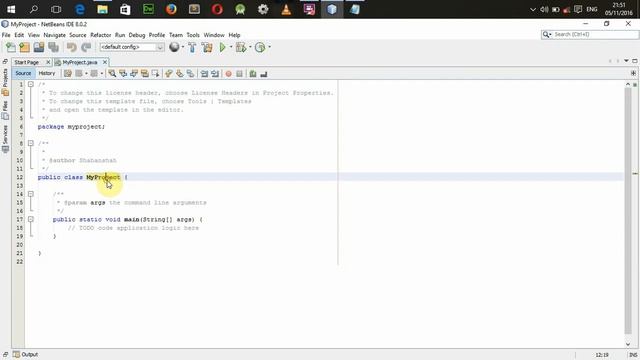Click the New File toolbar icon
640x360 pixels.
(x=11, y=47)
